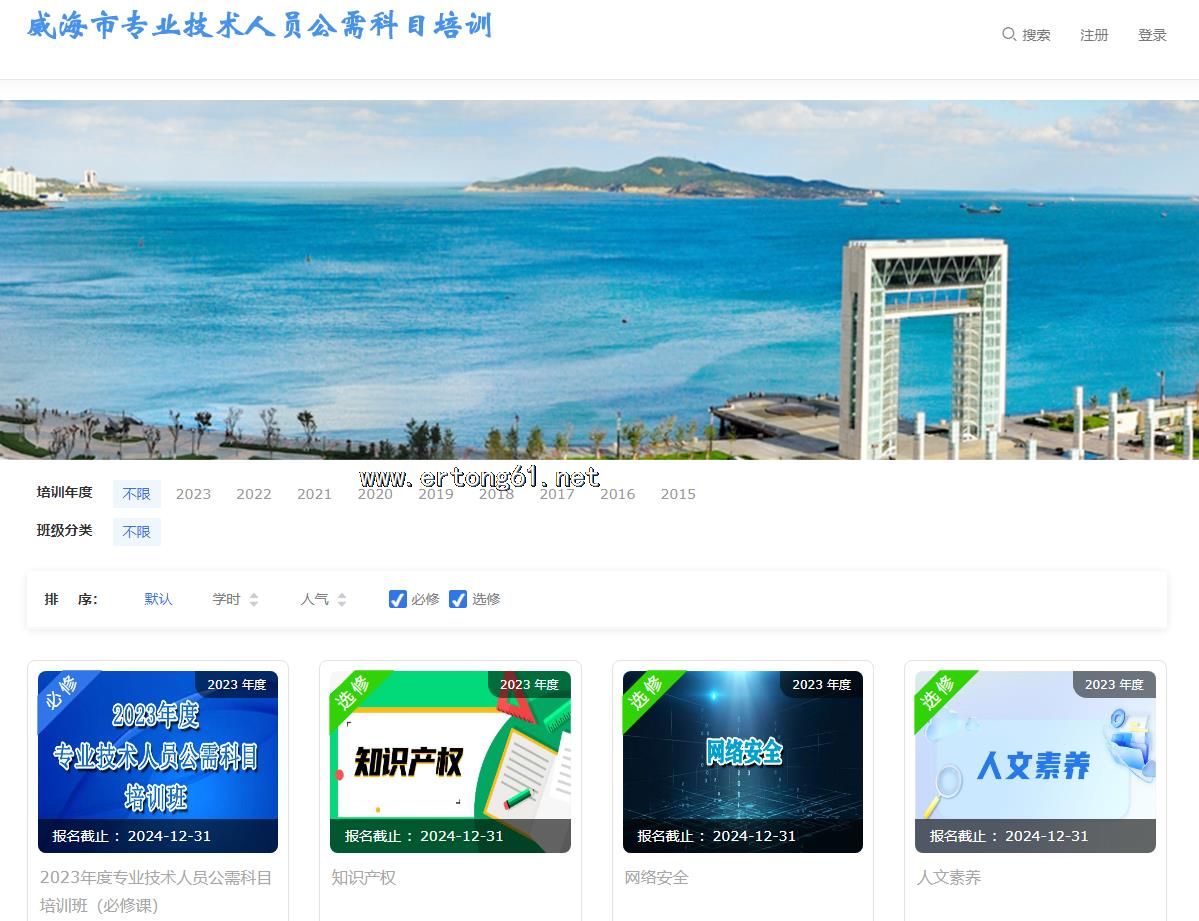Viewport: 1199px width, 921px height.
Task: Click the search magnifier icon
Action: click(1008, 34)
